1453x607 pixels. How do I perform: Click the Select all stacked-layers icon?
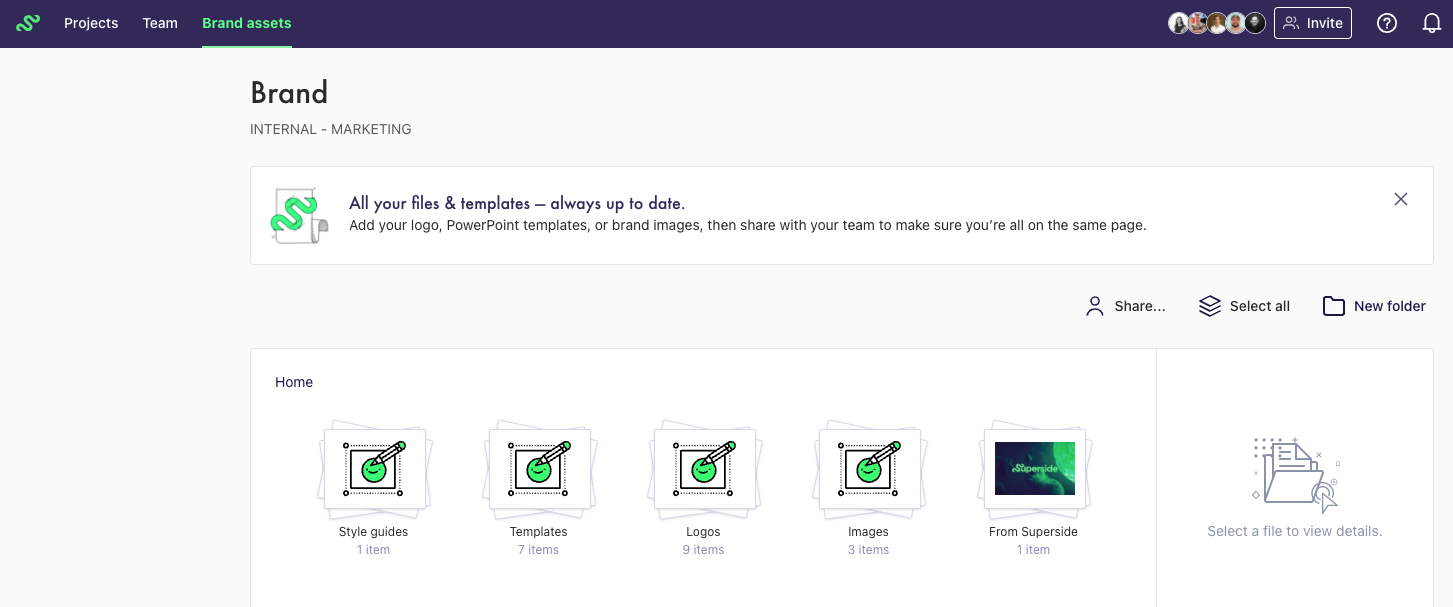coord(1210,306)
